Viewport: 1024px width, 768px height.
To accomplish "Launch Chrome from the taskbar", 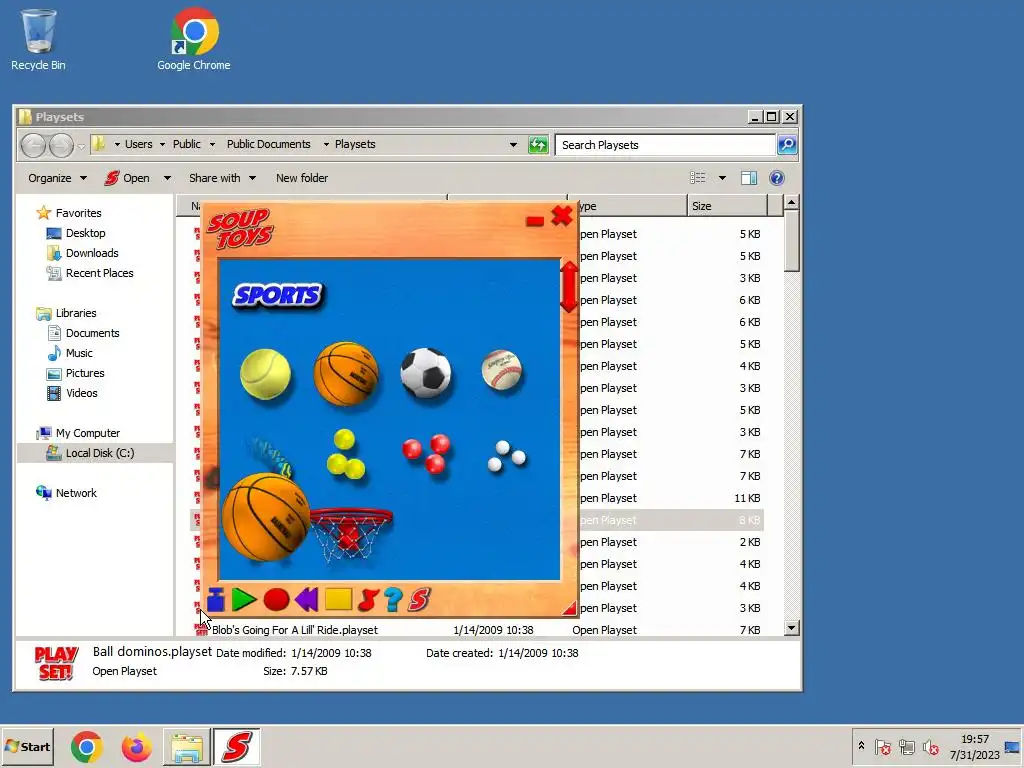I will pos(86,747).
